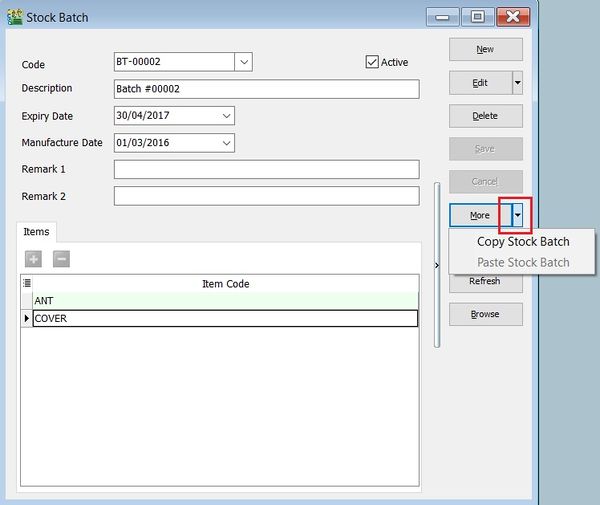600x505 pixels.
Task: Expand the Manufacture Date picker
Action: [226, 142]
